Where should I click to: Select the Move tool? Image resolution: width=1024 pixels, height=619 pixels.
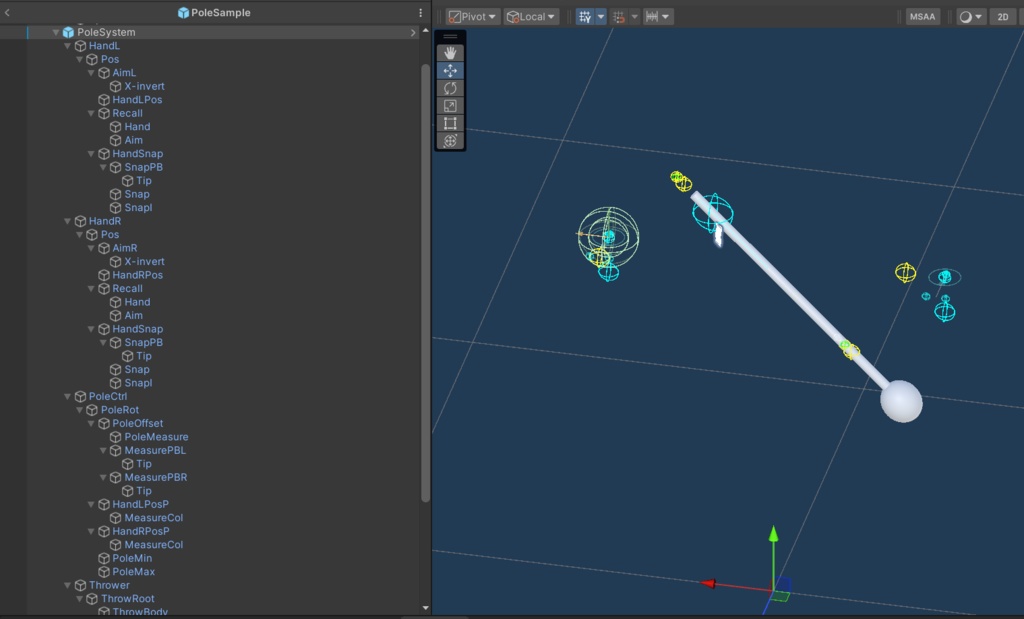click(450, 71)
